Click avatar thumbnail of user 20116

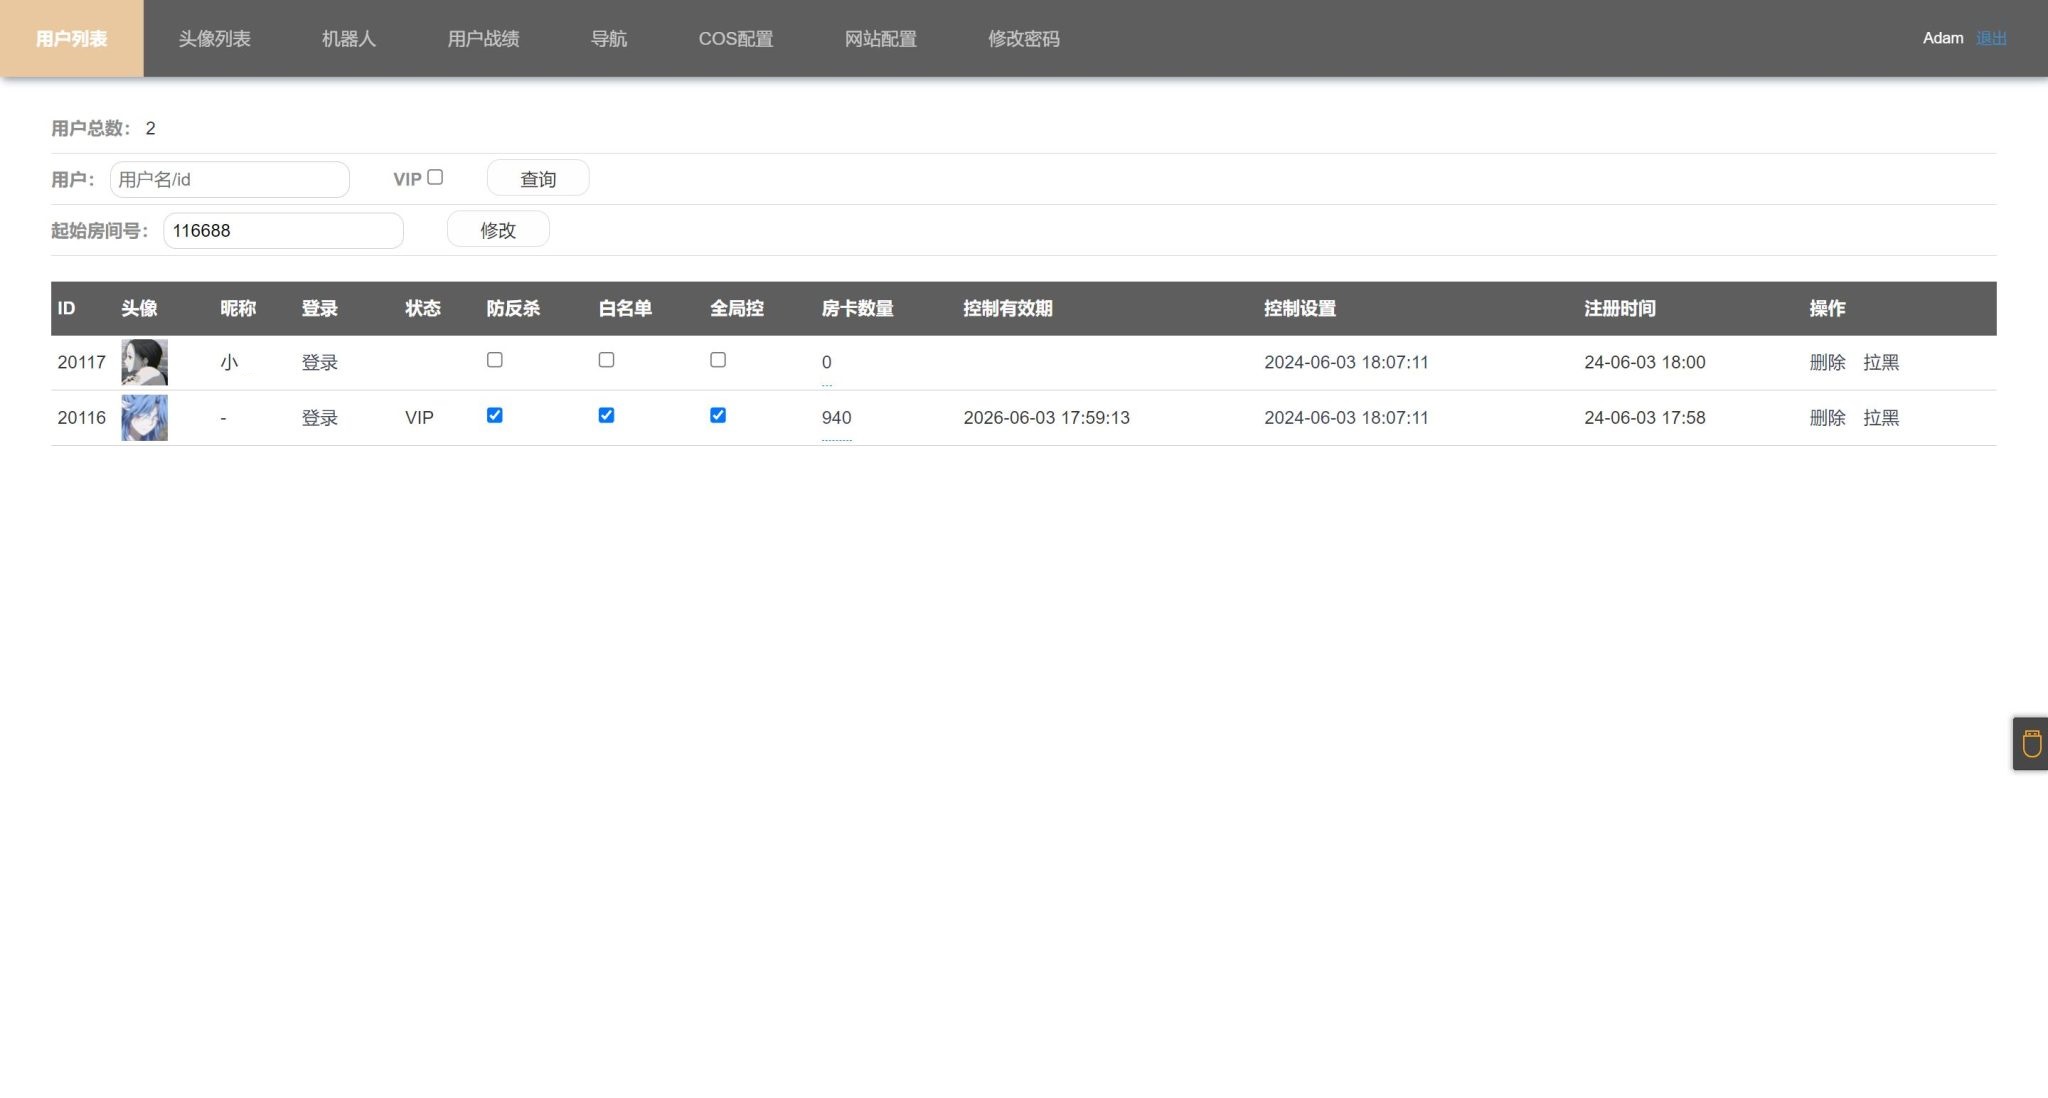[144, 418]
